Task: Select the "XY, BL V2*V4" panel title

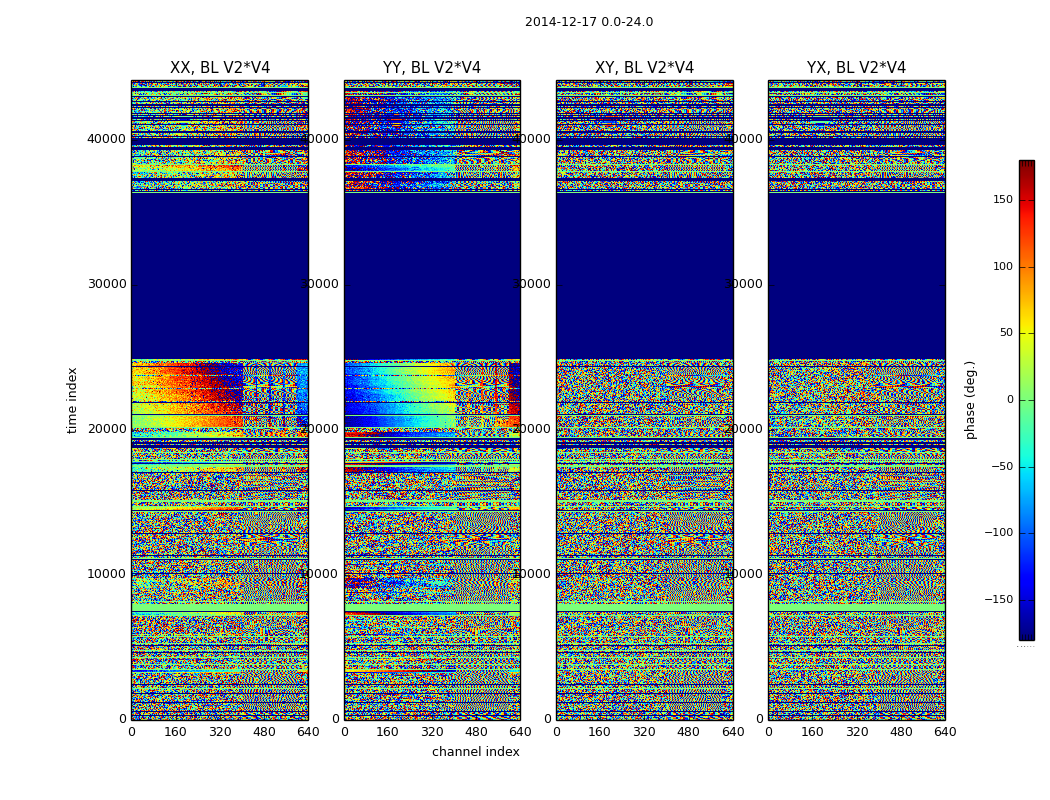Action: click(x=644, y=68)
